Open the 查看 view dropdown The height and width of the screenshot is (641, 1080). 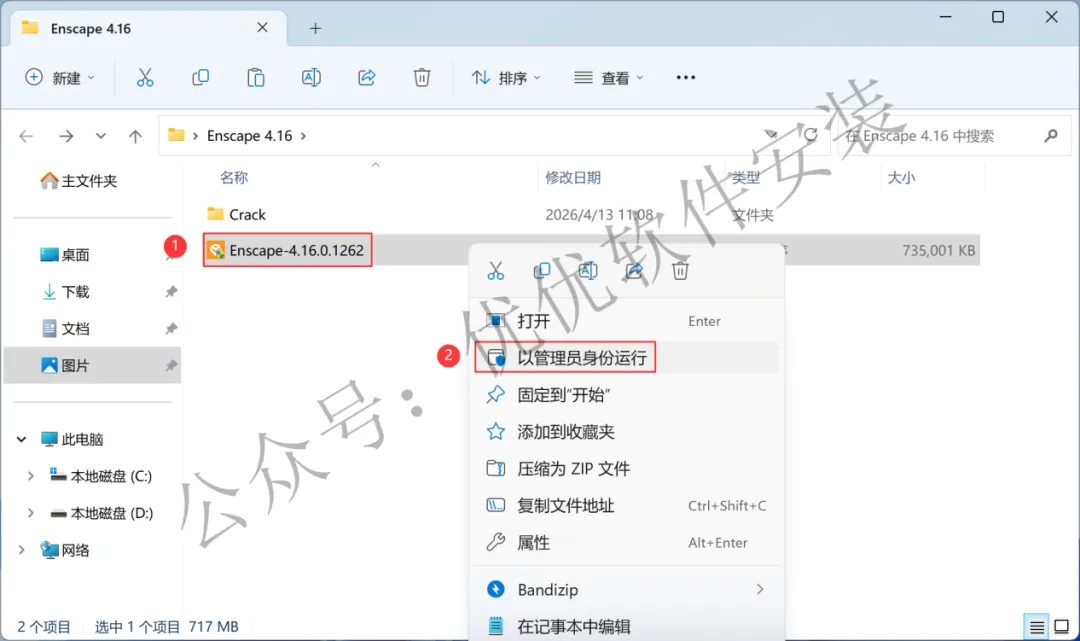pyautogui.click(x=608, y=78)
